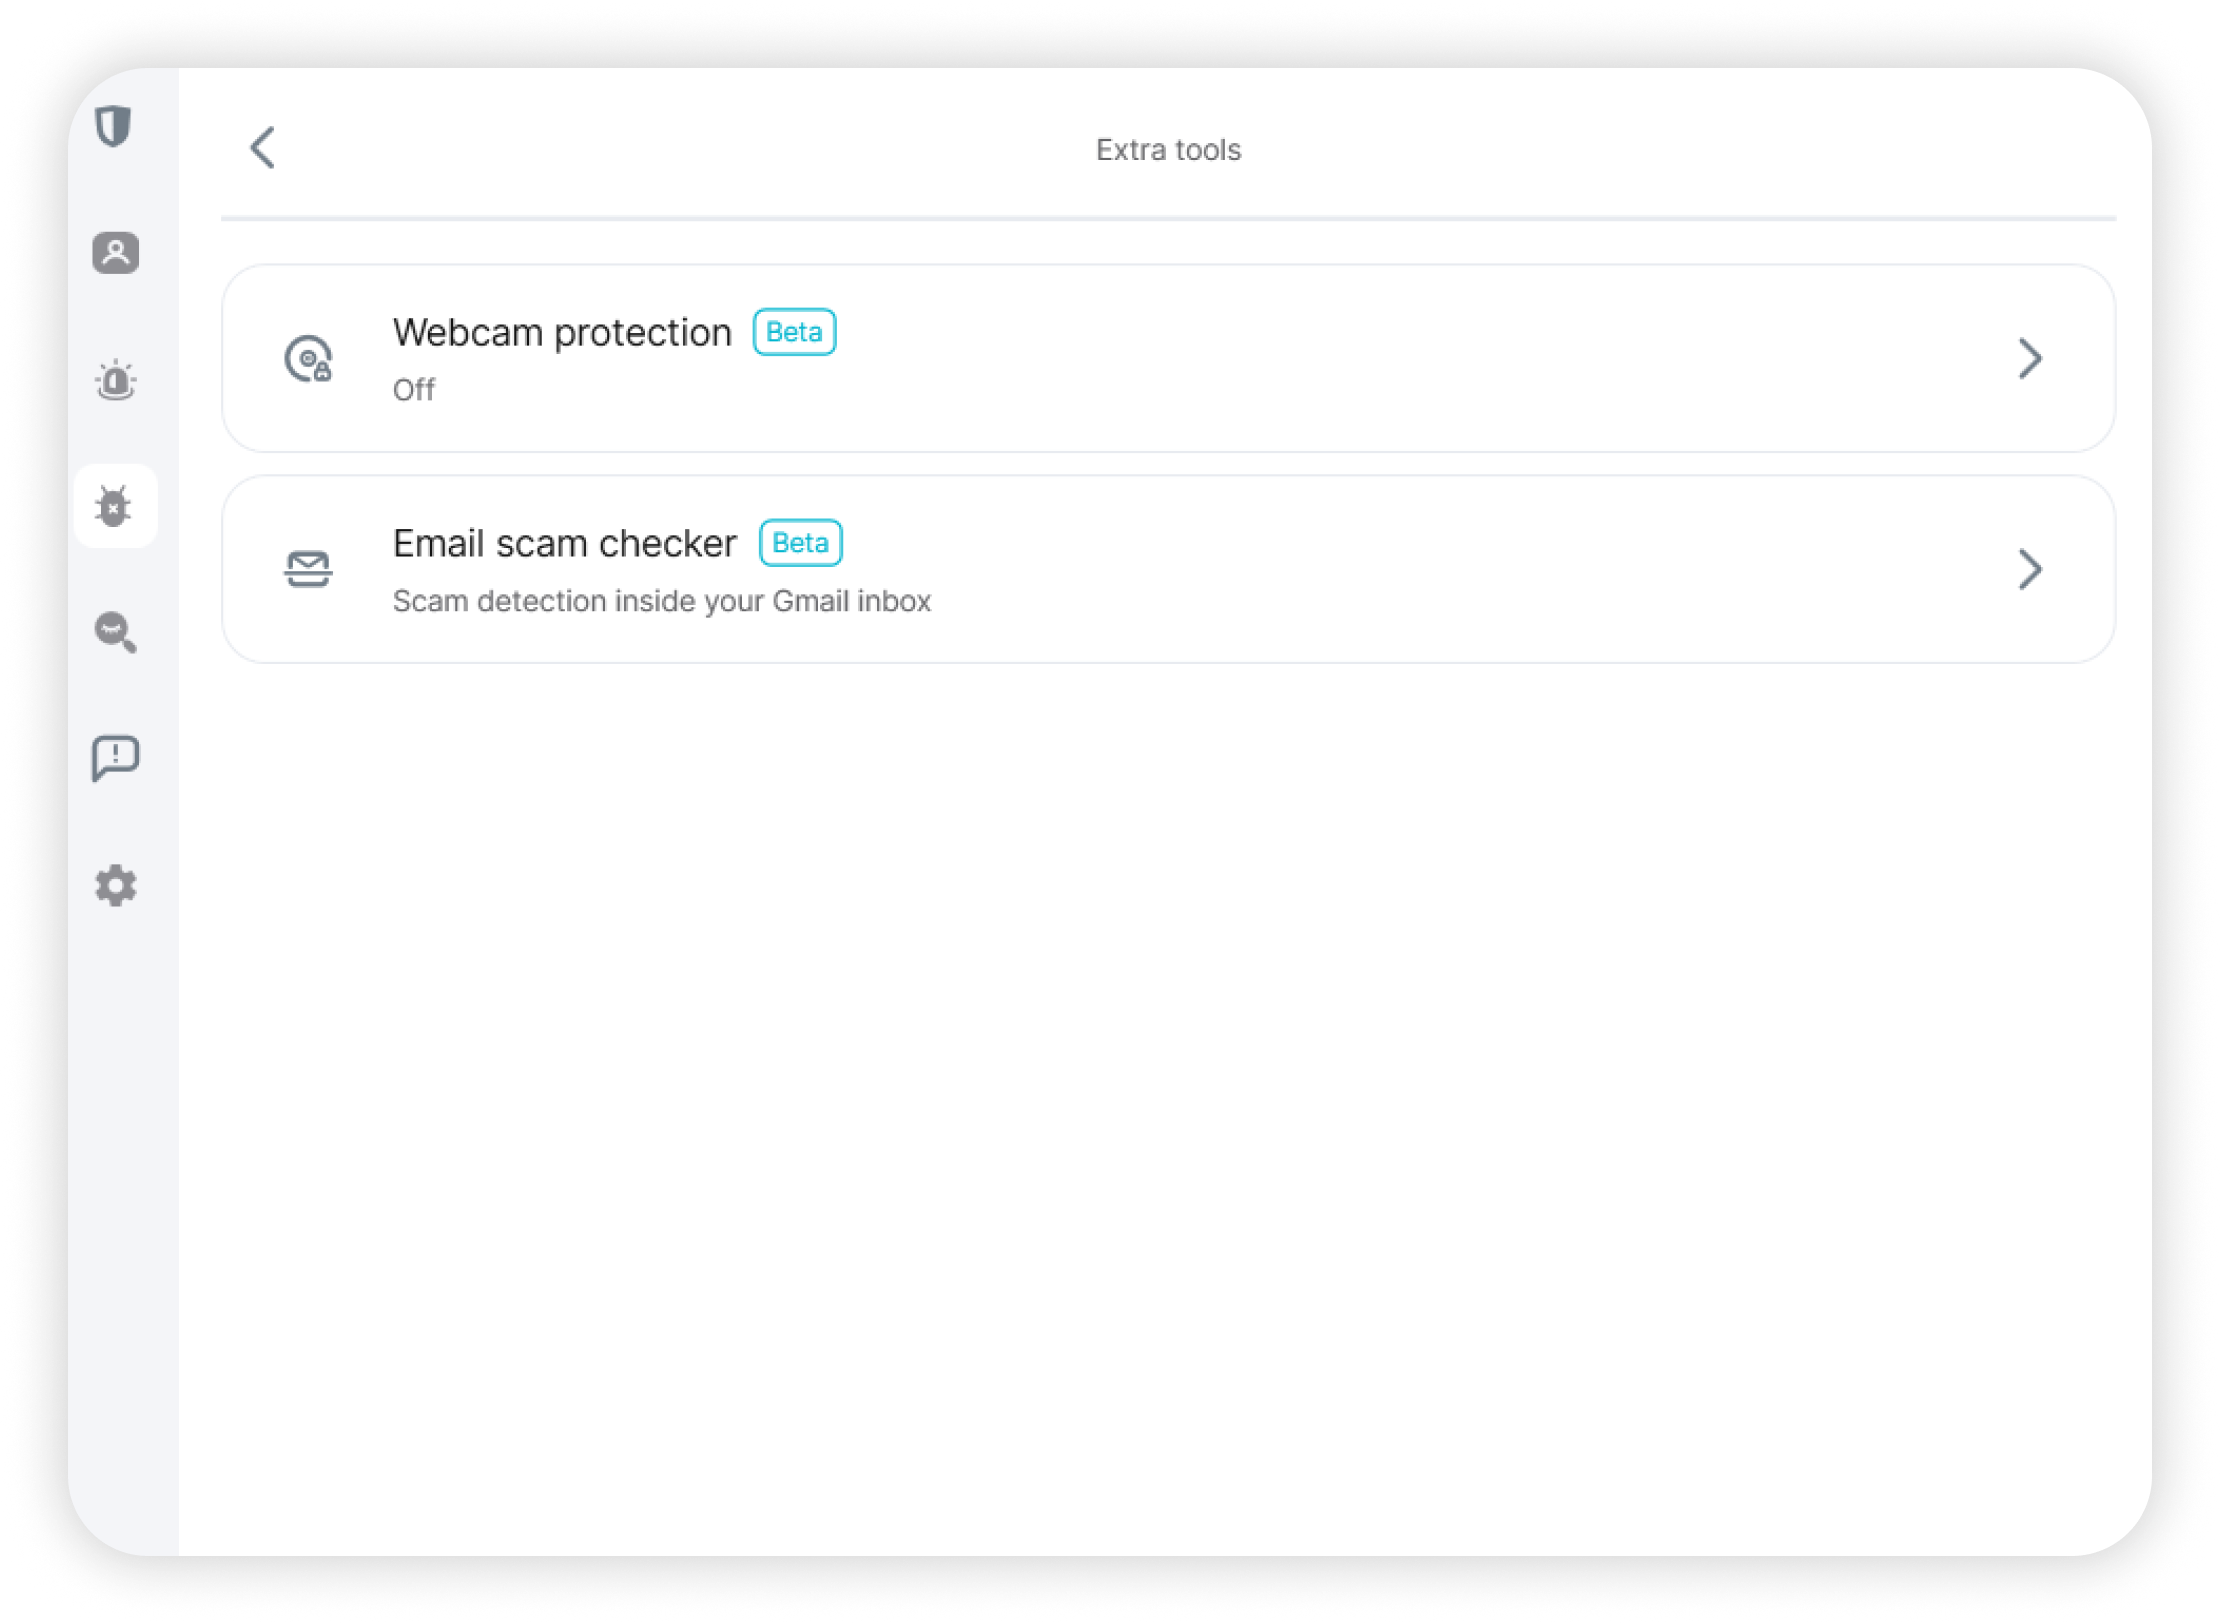Open the magnifier scan search icon
This screenshot has width=2220, height=1624.
116,632
